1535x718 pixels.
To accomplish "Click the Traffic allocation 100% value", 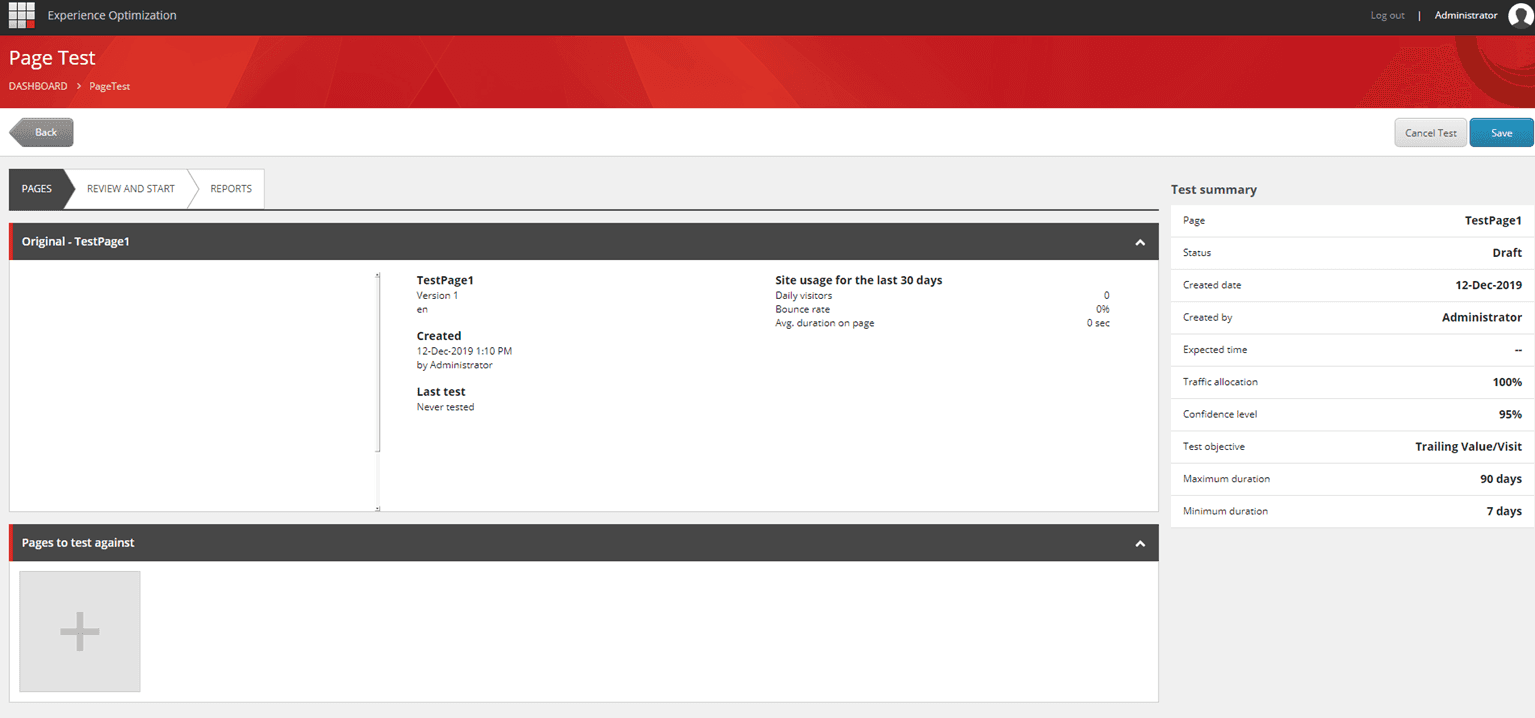I will (1507, 382).
